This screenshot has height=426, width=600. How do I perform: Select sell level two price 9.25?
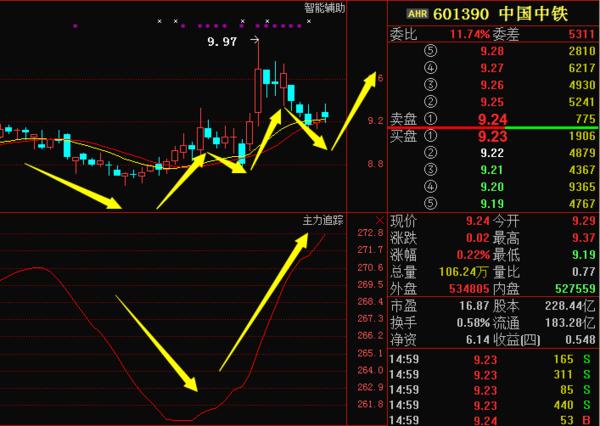[x=492, y=102]
